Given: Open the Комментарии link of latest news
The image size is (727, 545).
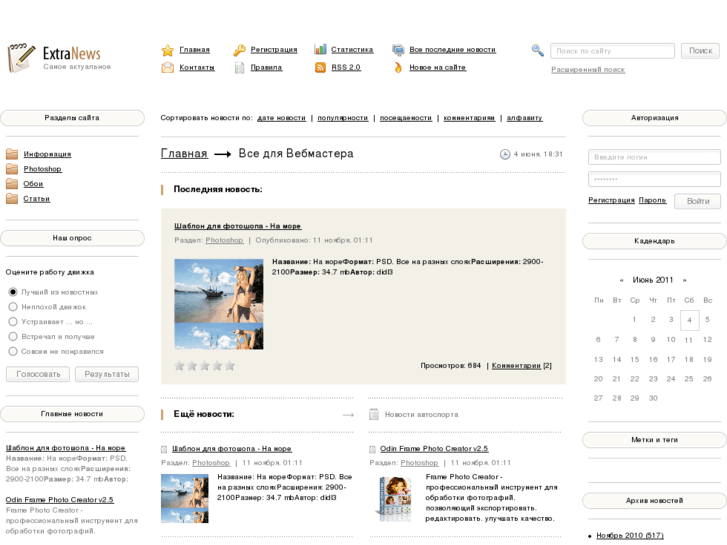Looking at the screenshot, I should tap(516, 366).
